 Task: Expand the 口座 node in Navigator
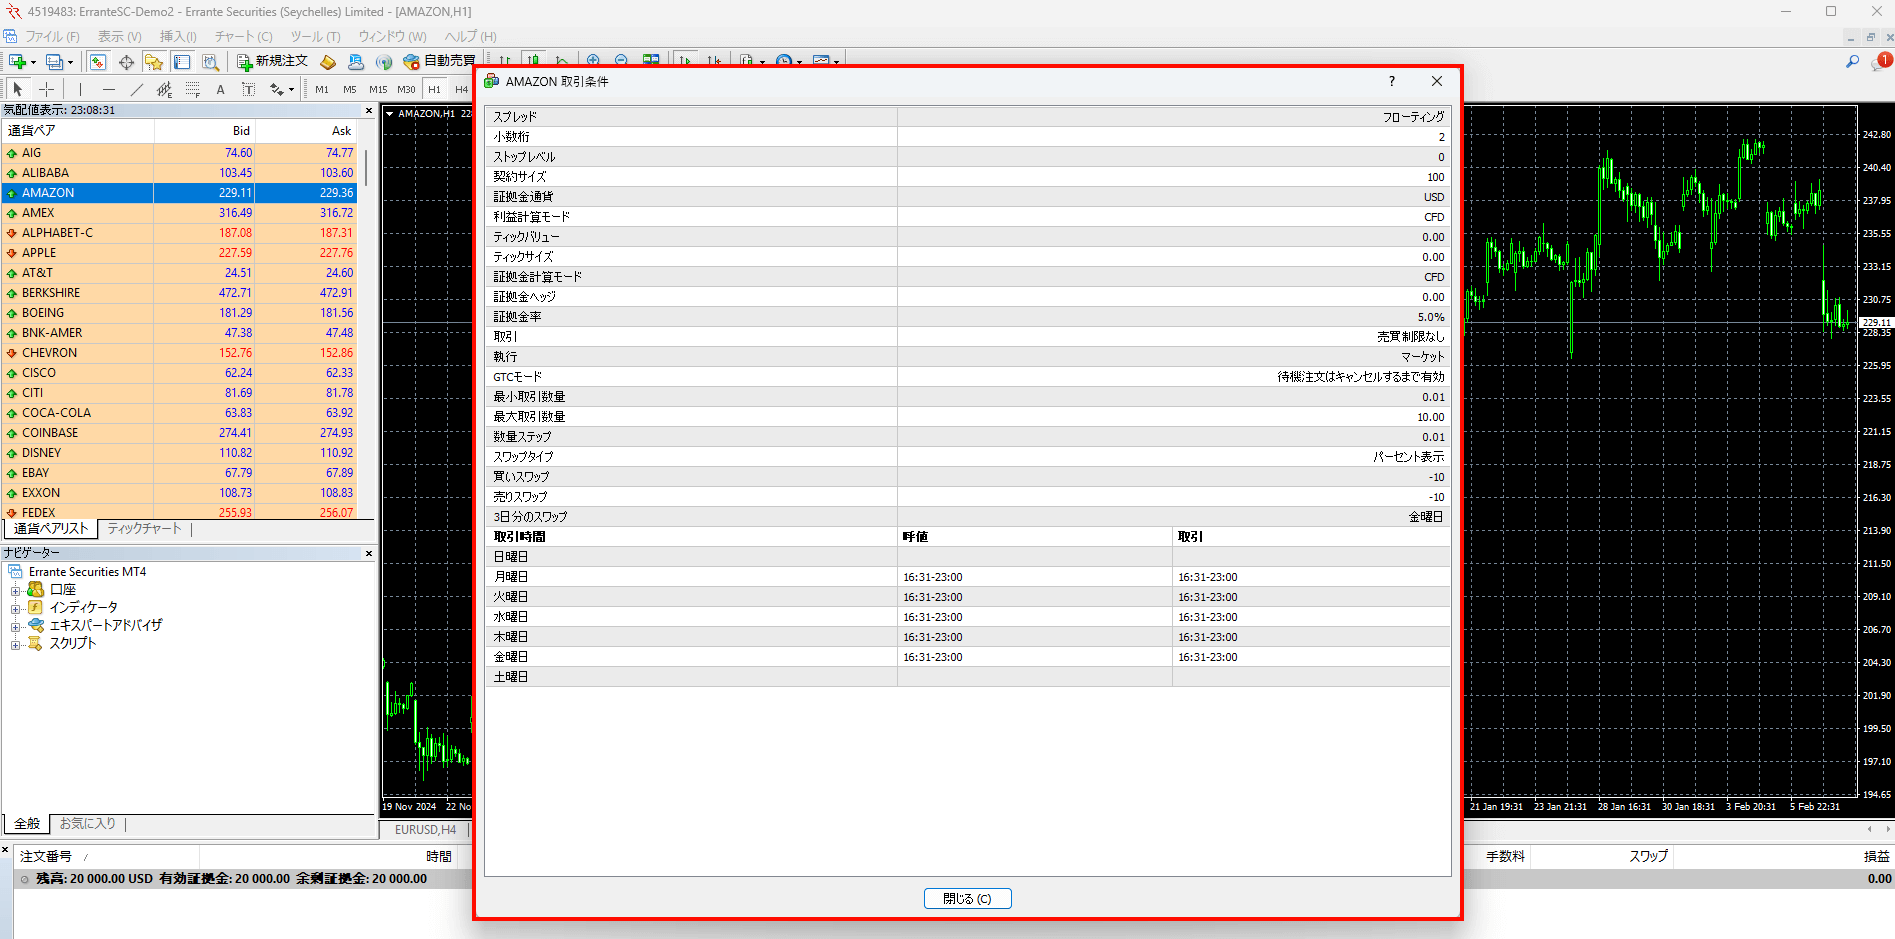15,591
